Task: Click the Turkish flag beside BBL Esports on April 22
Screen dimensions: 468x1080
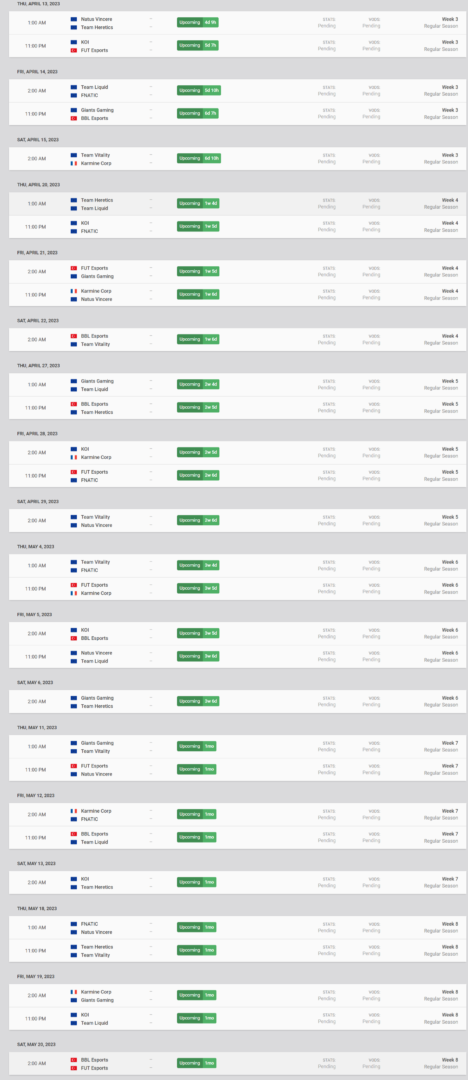Action: click(73, 336)
